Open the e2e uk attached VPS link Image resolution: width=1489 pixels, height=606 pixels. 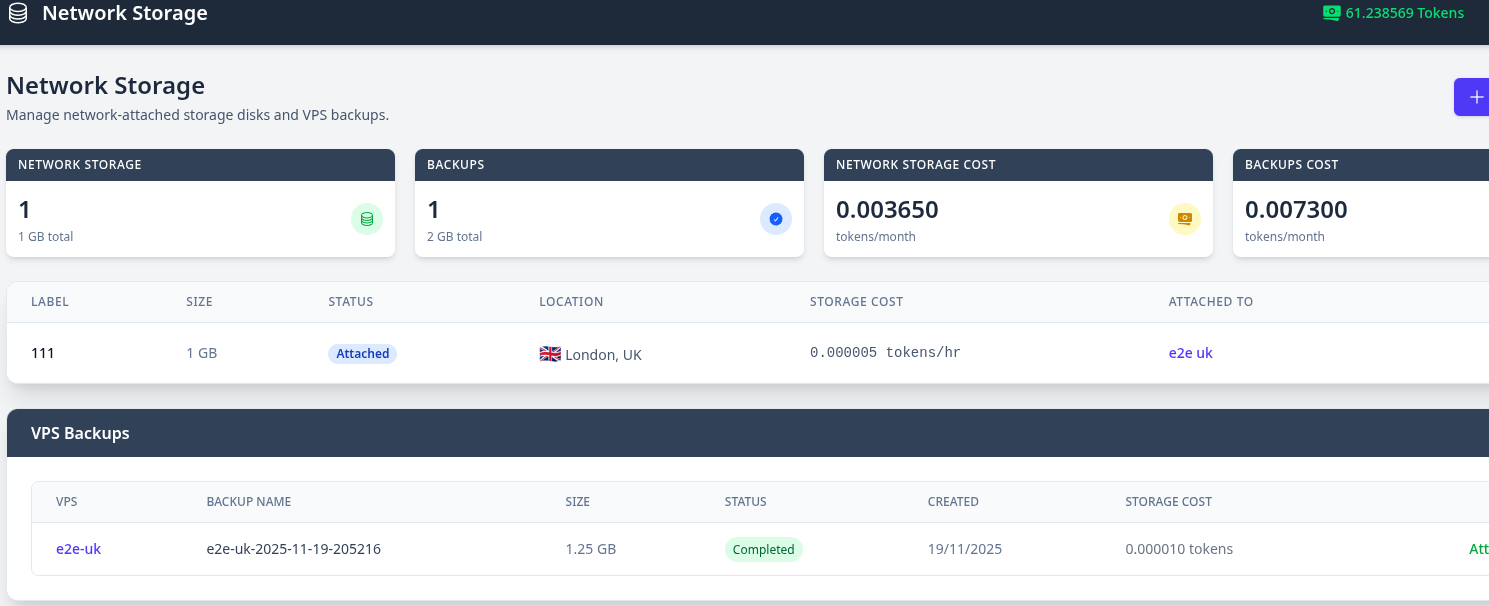(1190, 353)
